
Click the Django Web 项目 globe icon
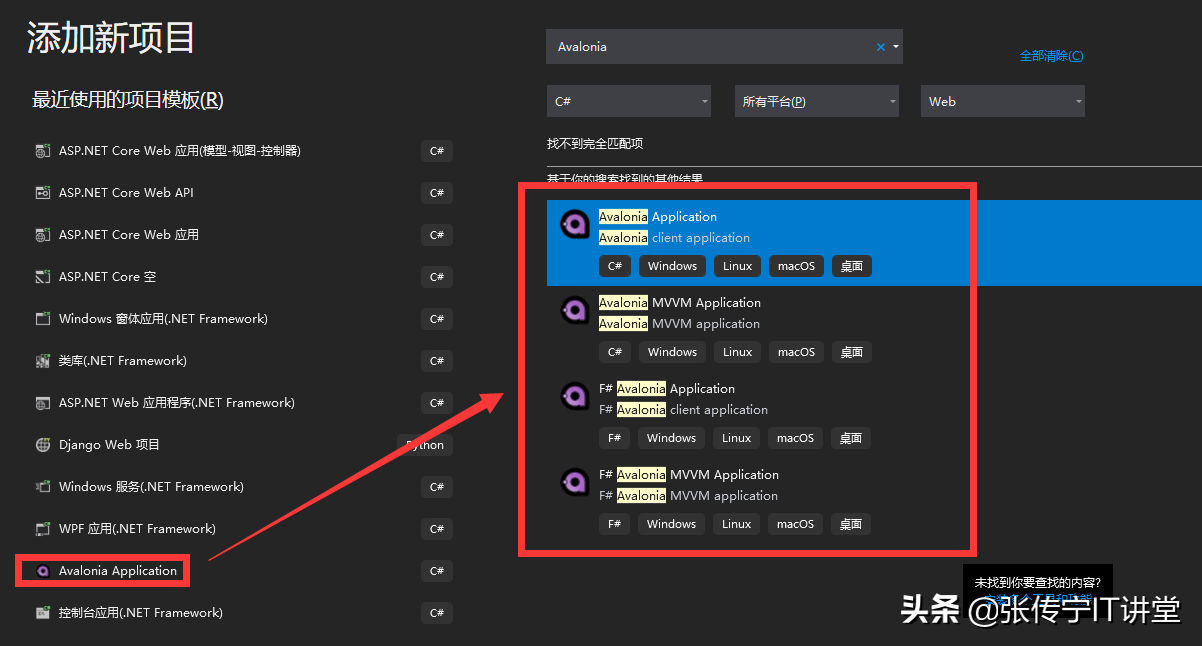click(42, 445)
